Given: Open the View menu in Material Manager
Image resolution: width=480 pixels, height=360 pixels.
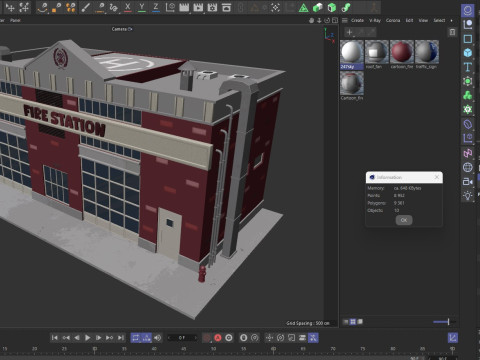Looking at the screenshot, I should pos(423,20).
